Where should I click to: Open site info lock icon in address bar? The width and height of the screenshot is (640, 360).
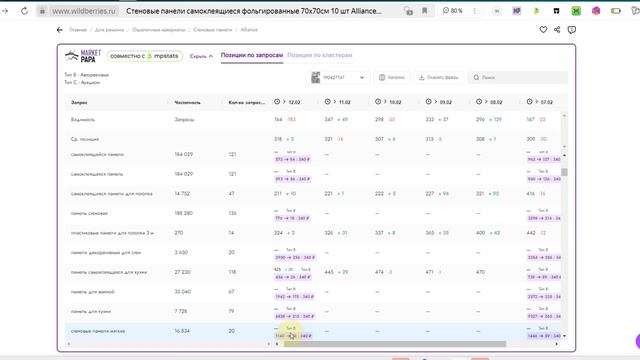(42, 11)
